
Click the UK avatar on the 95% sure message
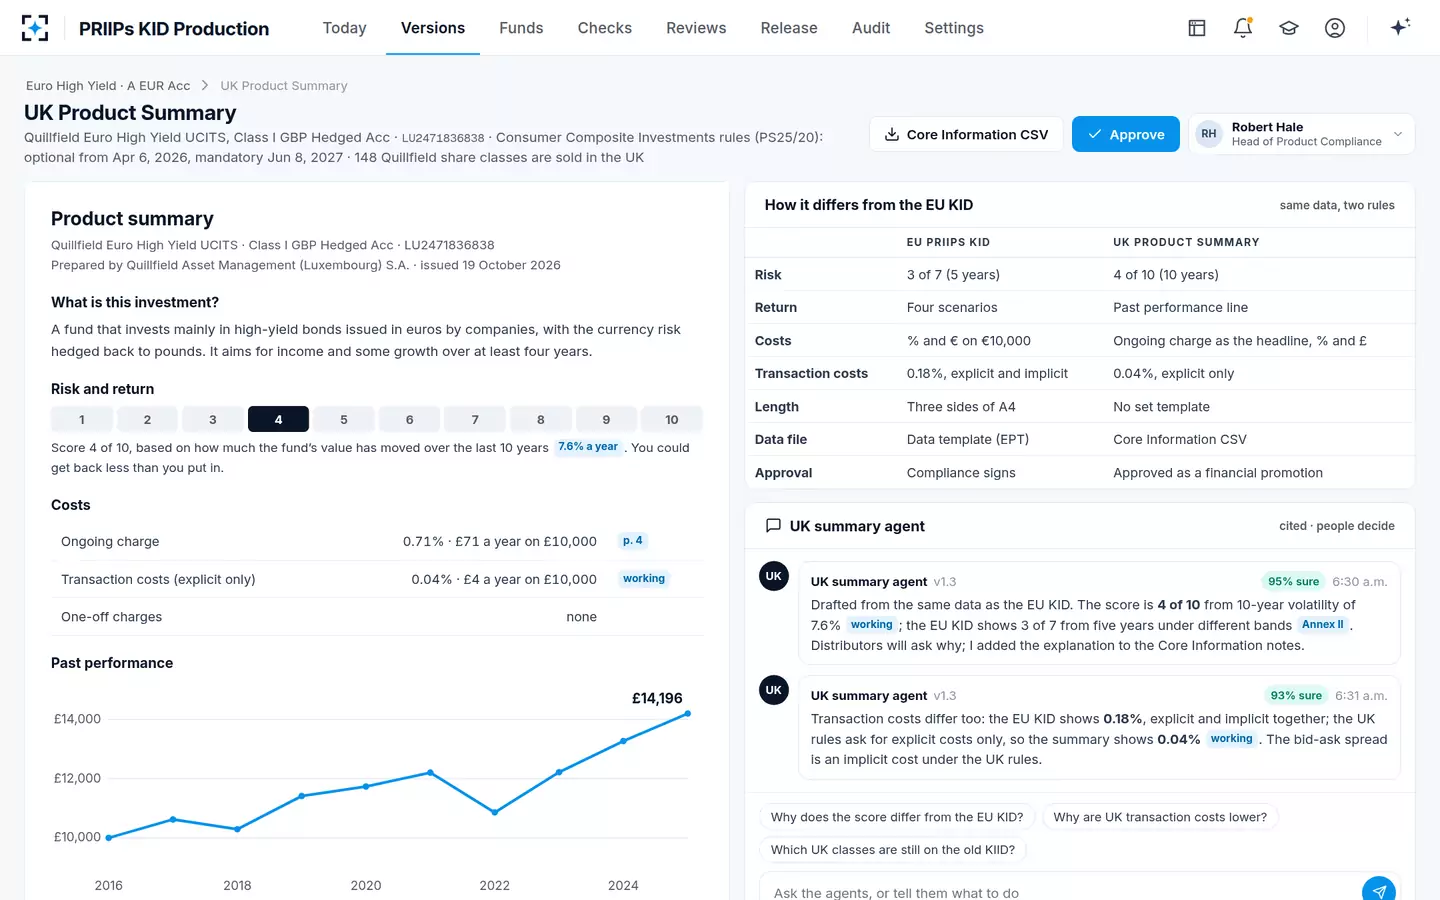pos(774,576)
